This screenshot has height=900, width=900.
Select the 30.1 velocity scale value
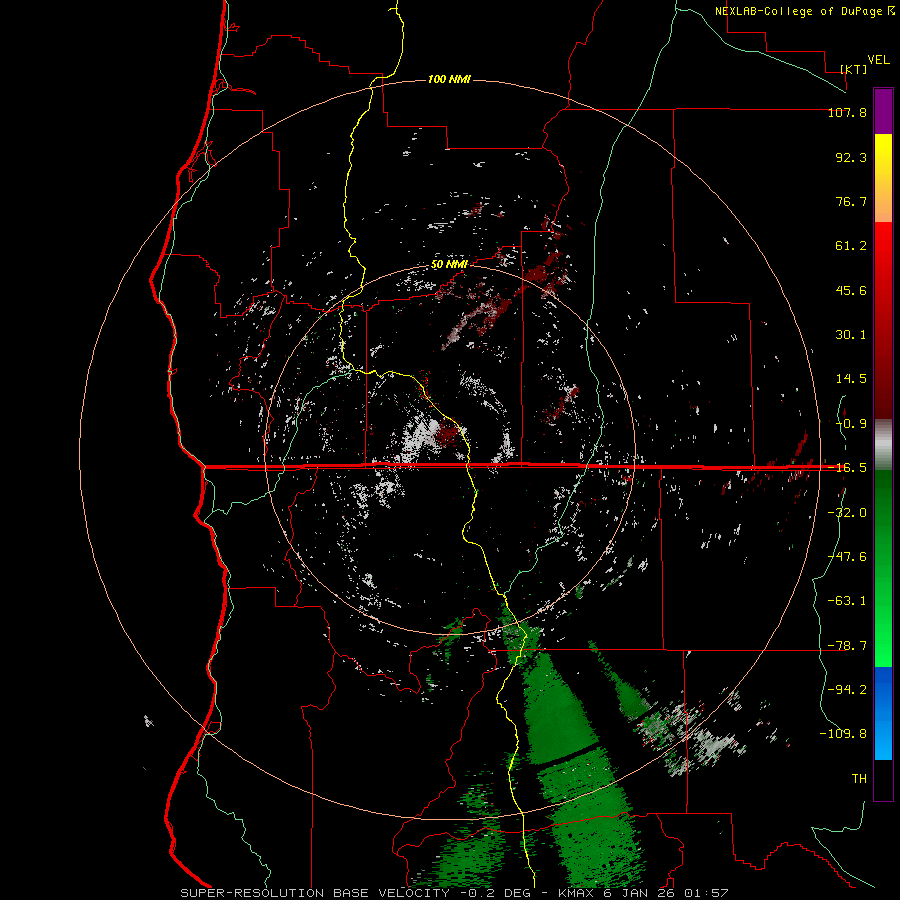click(851, 335)
